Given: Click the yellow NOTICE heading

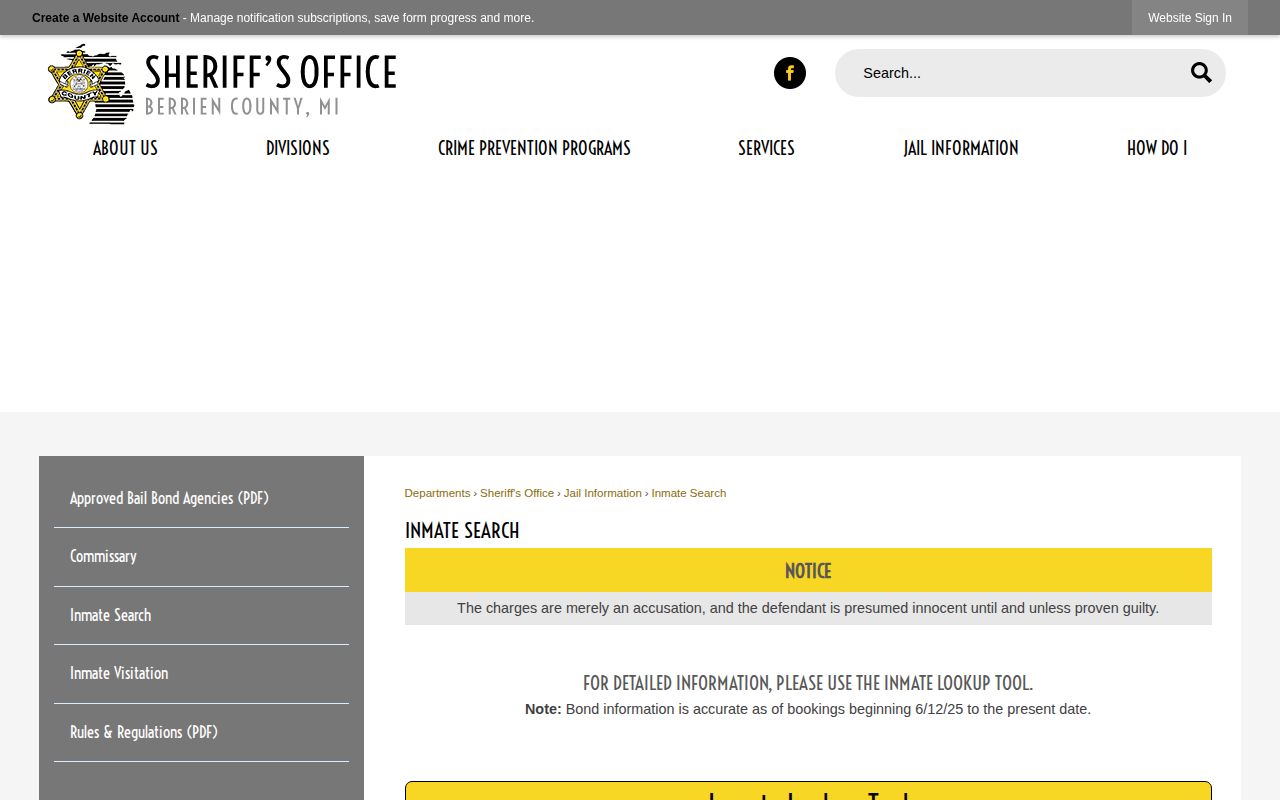Looking at the screenshot, I should 808,571.
